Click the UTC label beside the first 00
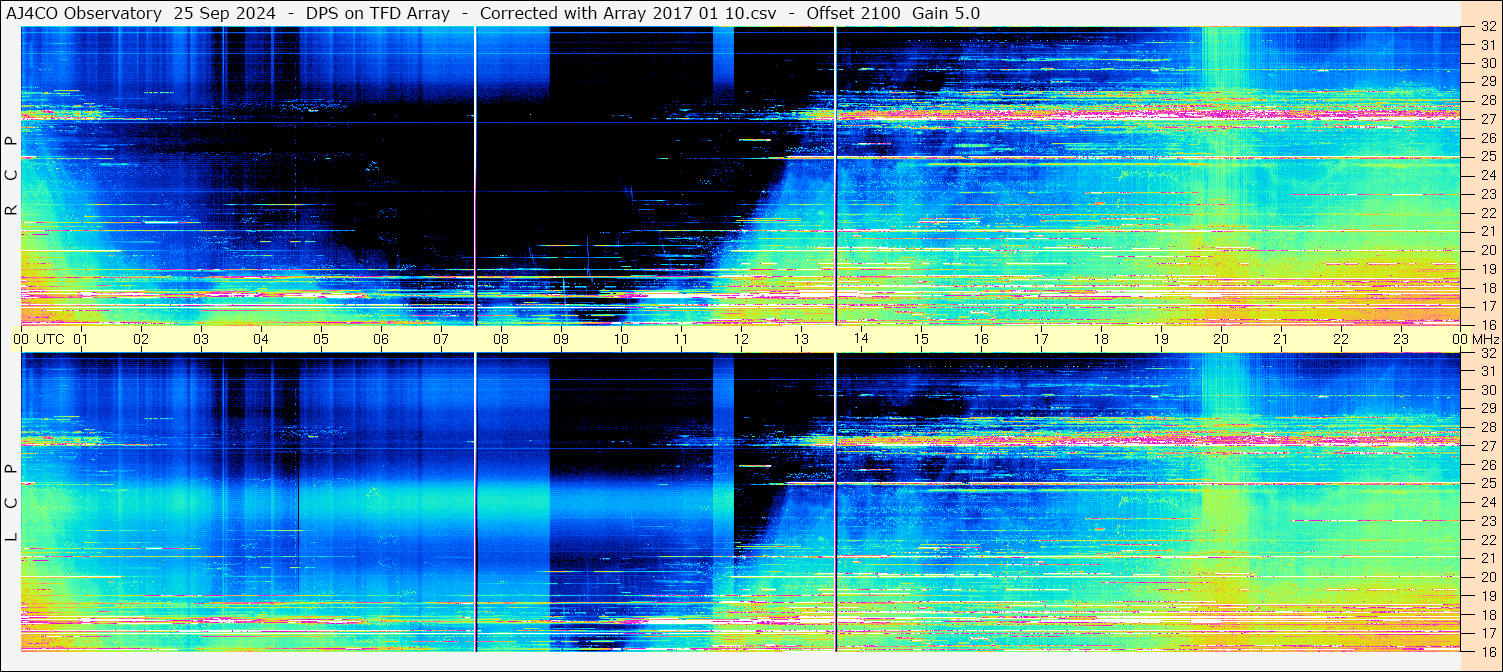Image resolution: width=1503 pixels, height=672 pixels. 50,339
